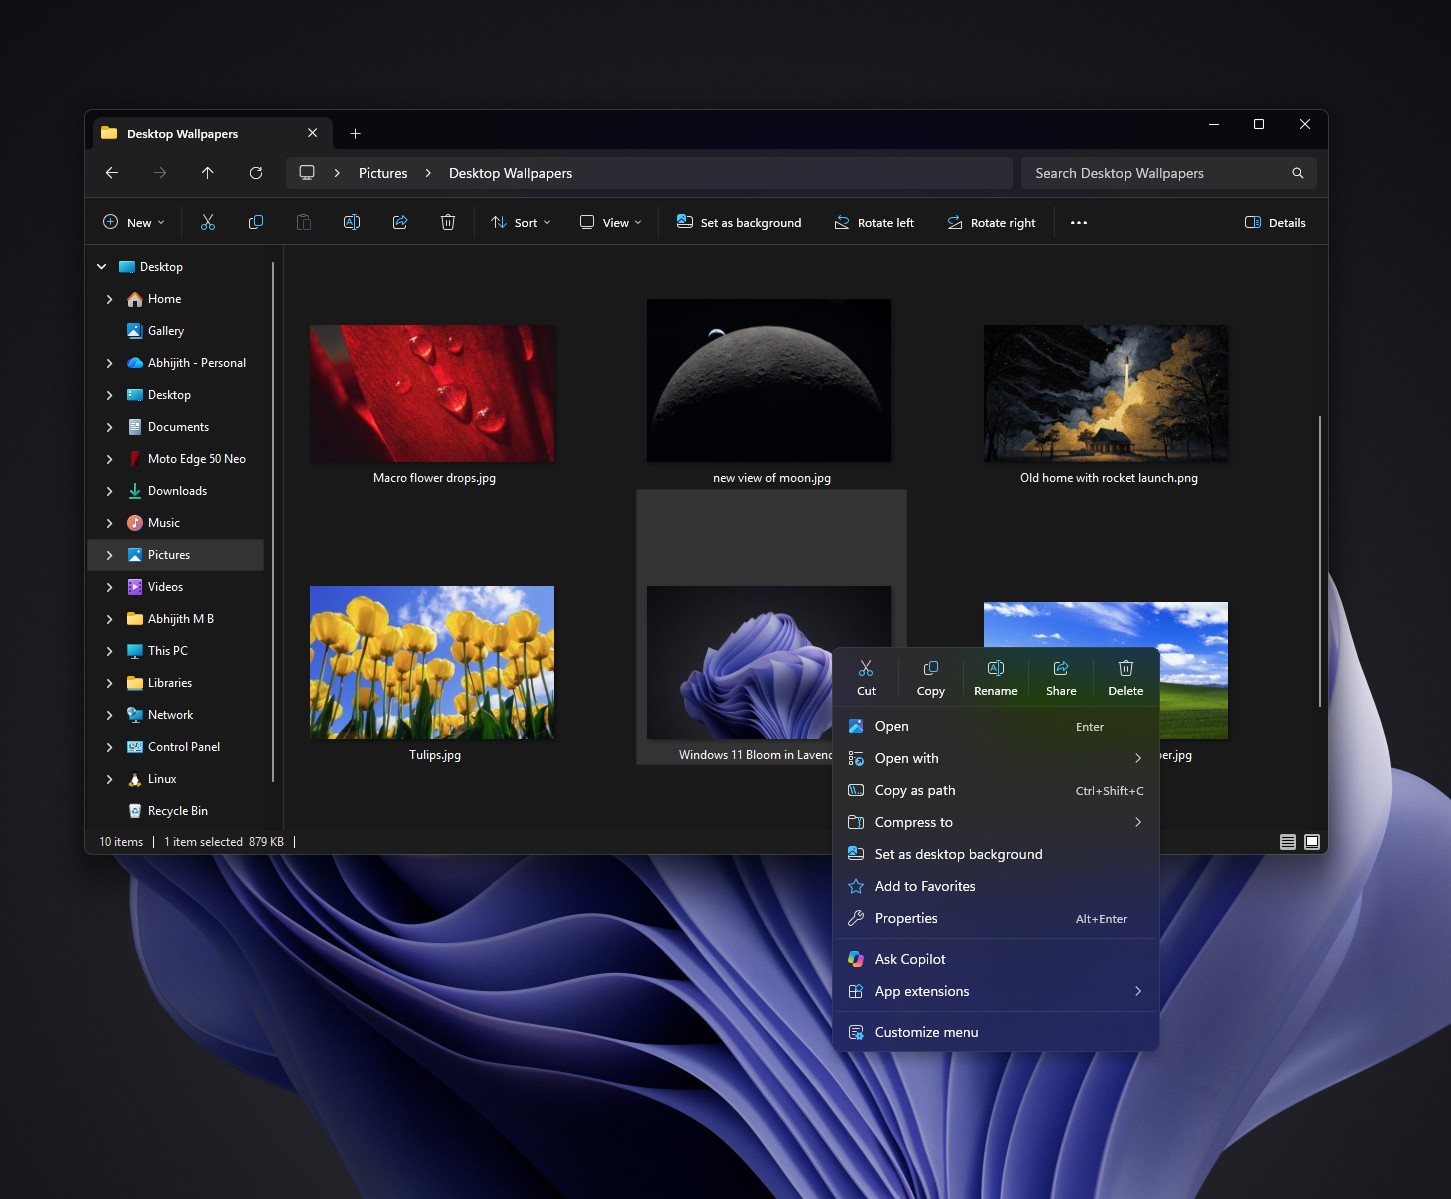Click Delete in the context menu
The height and width of the screenshot is (1199, 1451).
1126,678
